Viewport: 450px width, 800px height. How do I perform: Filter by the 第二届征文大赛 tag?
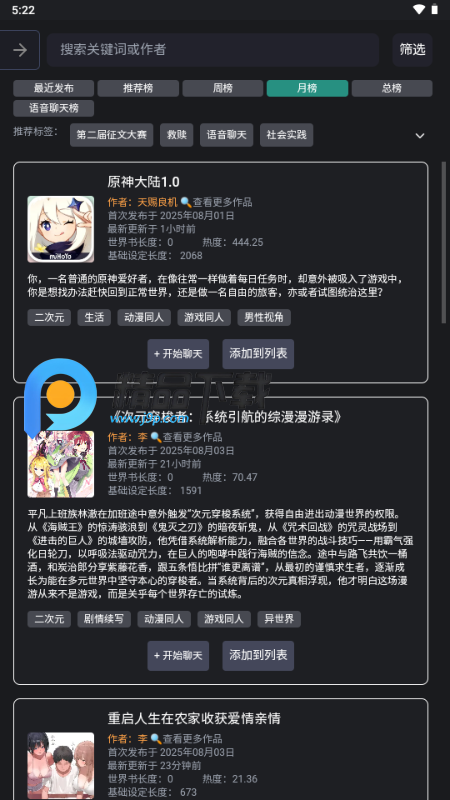(x=112, y=135)
